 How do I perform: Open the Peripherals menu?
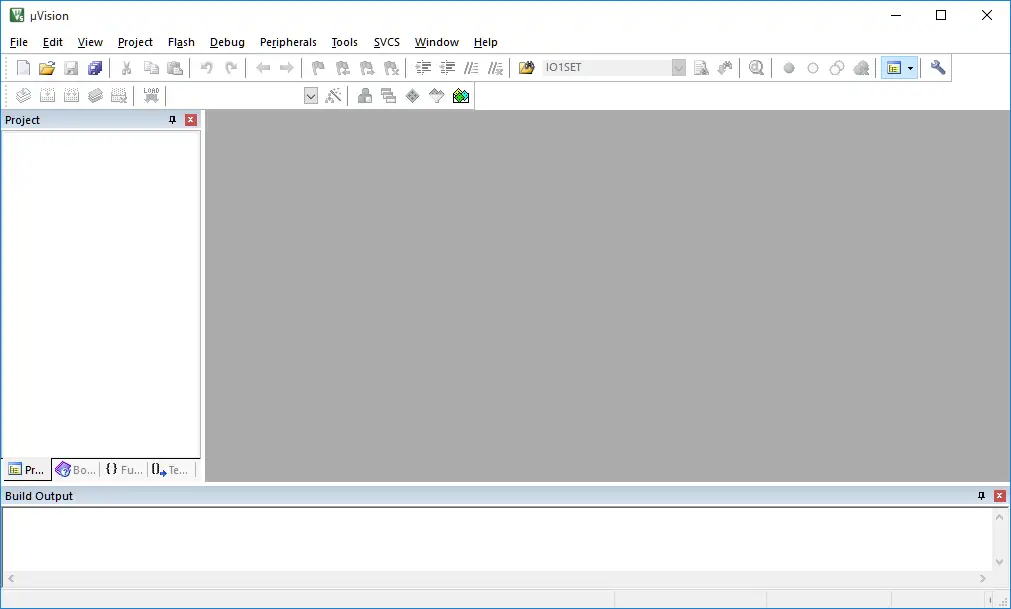(288, 42)
